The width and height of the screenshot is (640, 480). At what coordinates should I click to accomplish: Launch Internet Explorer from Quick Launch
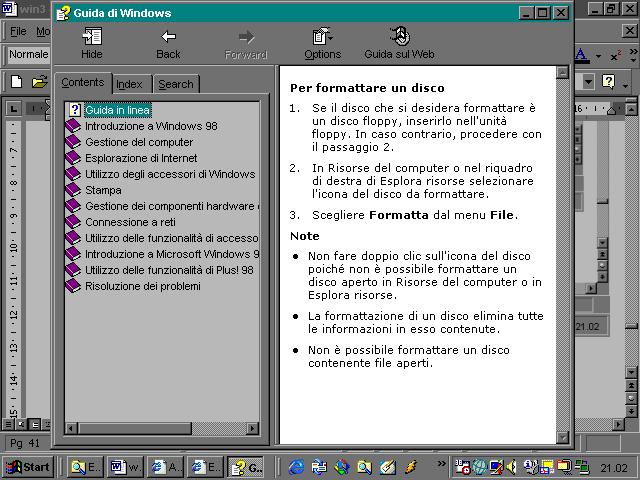[x=296, y=467]
